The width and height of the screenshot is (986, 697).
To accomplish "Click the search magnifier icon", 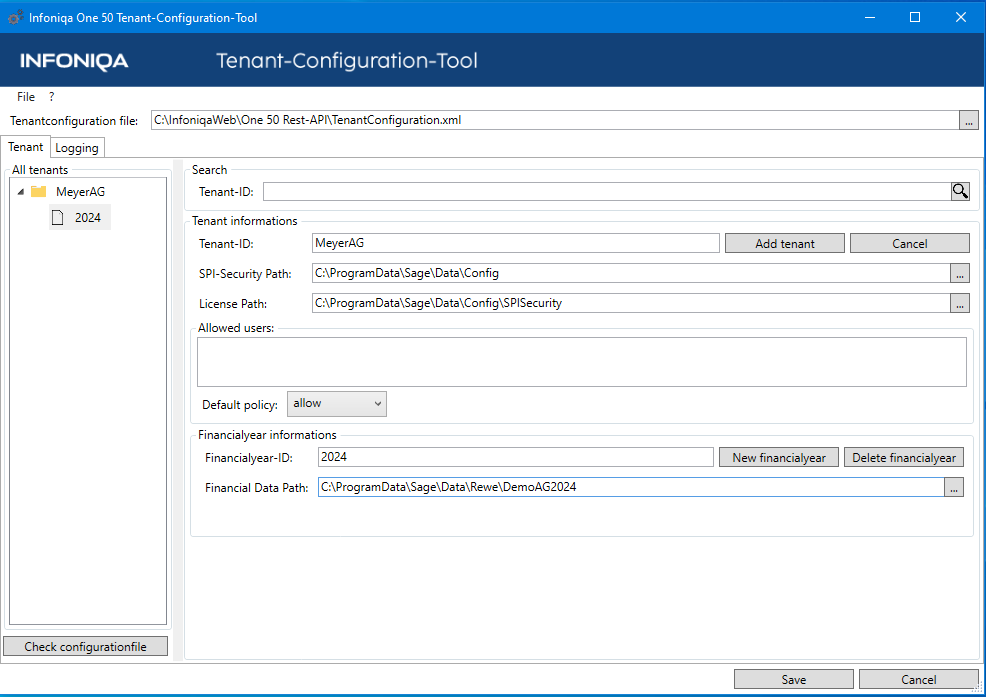I will 960,191.
